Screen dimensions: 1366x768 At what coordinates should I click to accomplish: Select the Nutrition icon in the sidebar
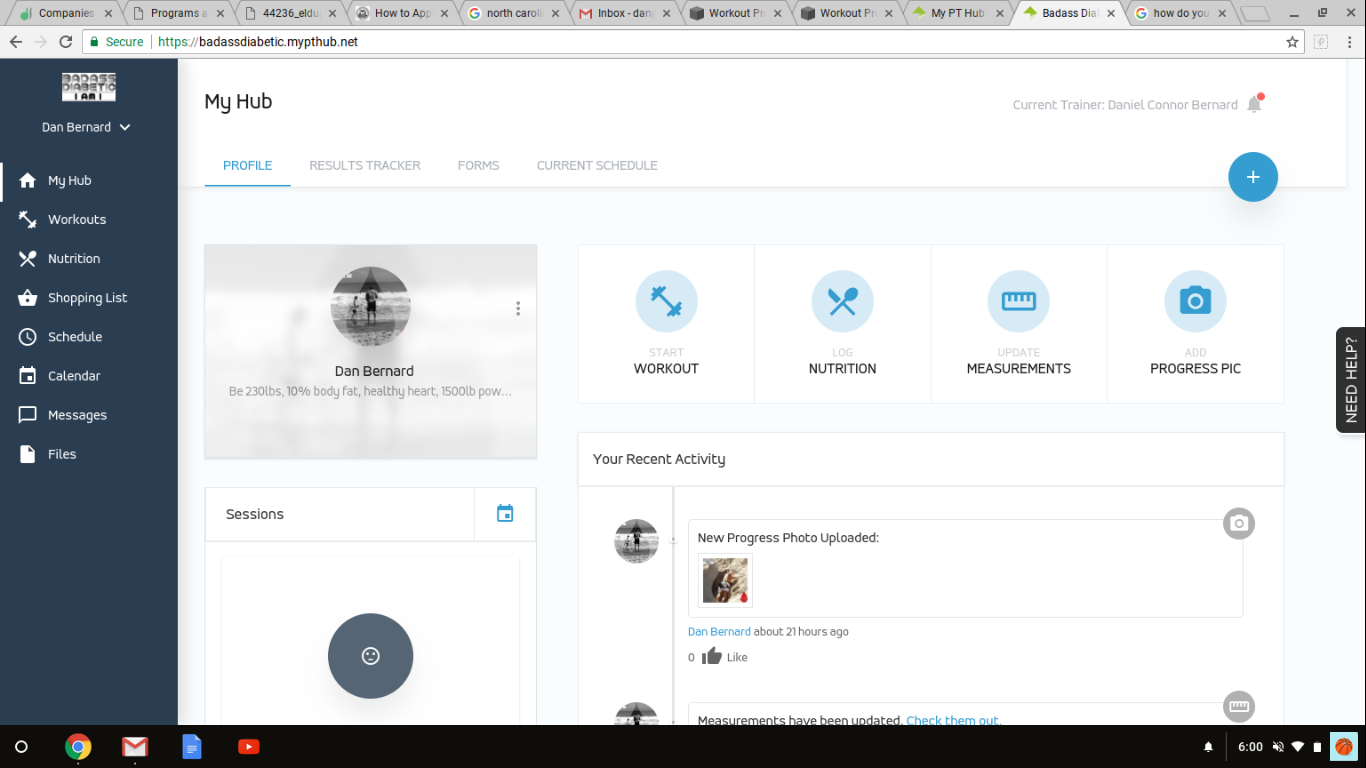(x=24, y=258)
